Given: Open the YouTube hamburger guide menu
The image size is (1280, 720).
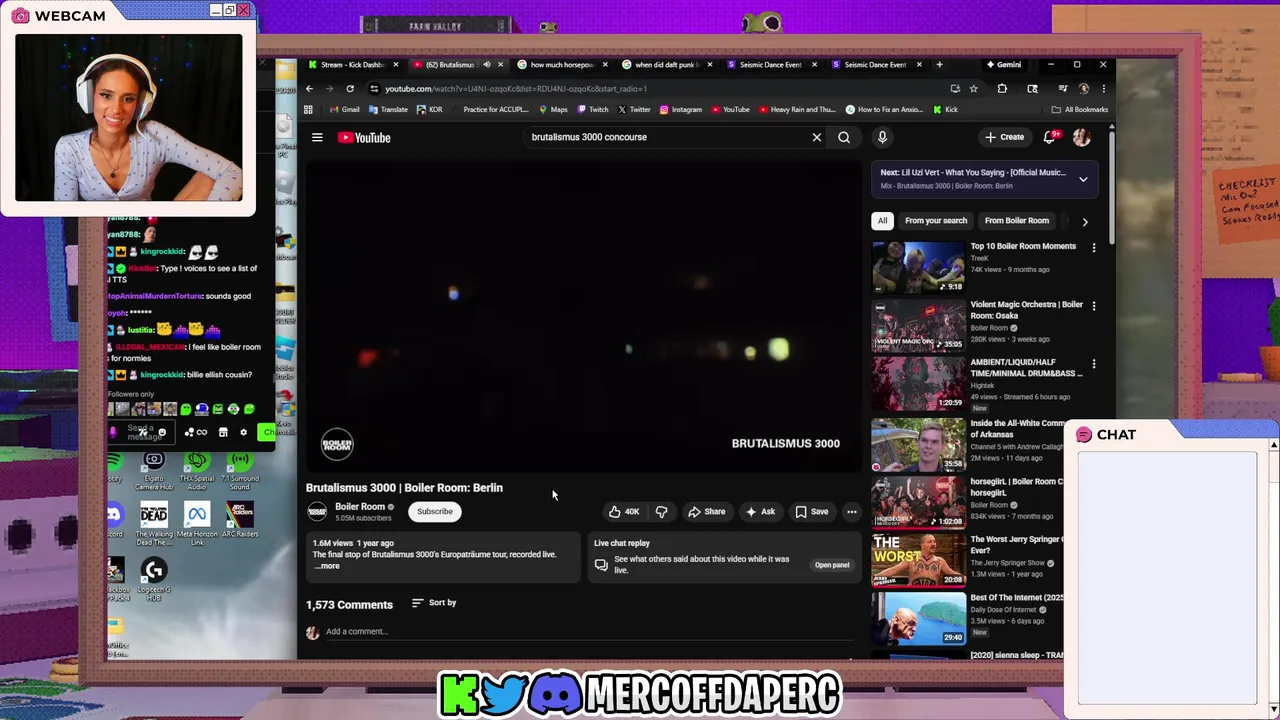Looking at the screenshot, I should (x=317, y=138).
